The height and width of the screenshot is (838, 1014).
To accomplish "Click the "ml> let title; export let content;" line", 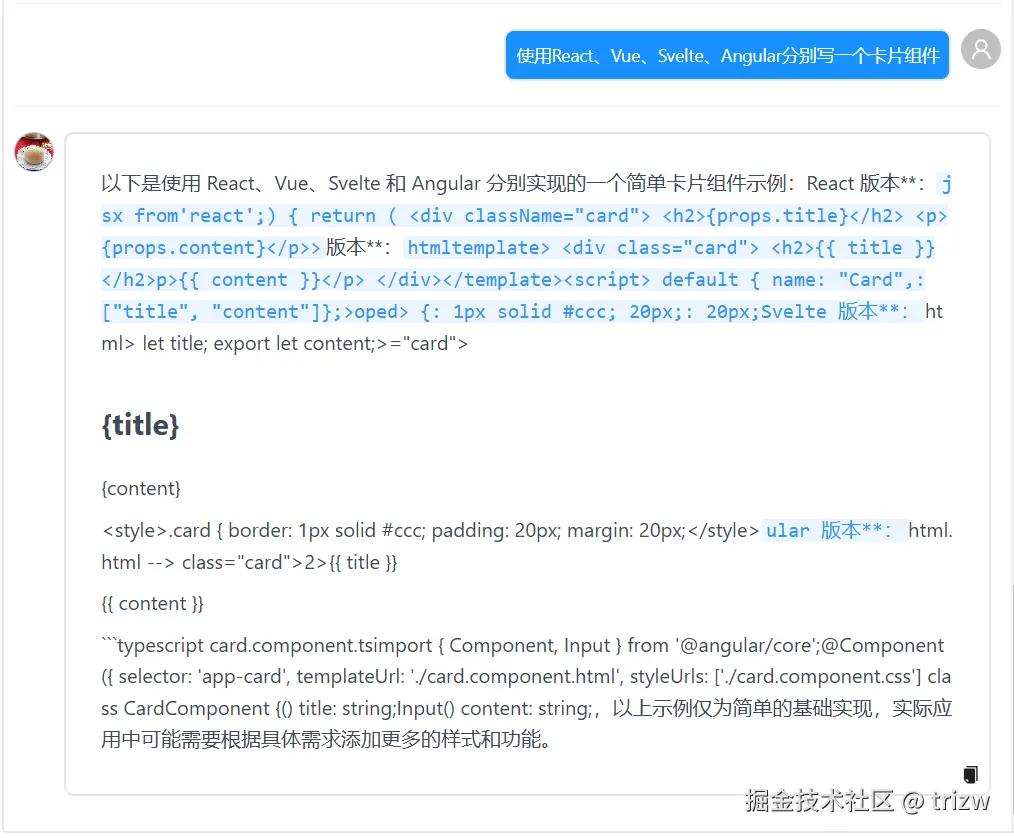I will pyautogui.click(x=285, y=344).
